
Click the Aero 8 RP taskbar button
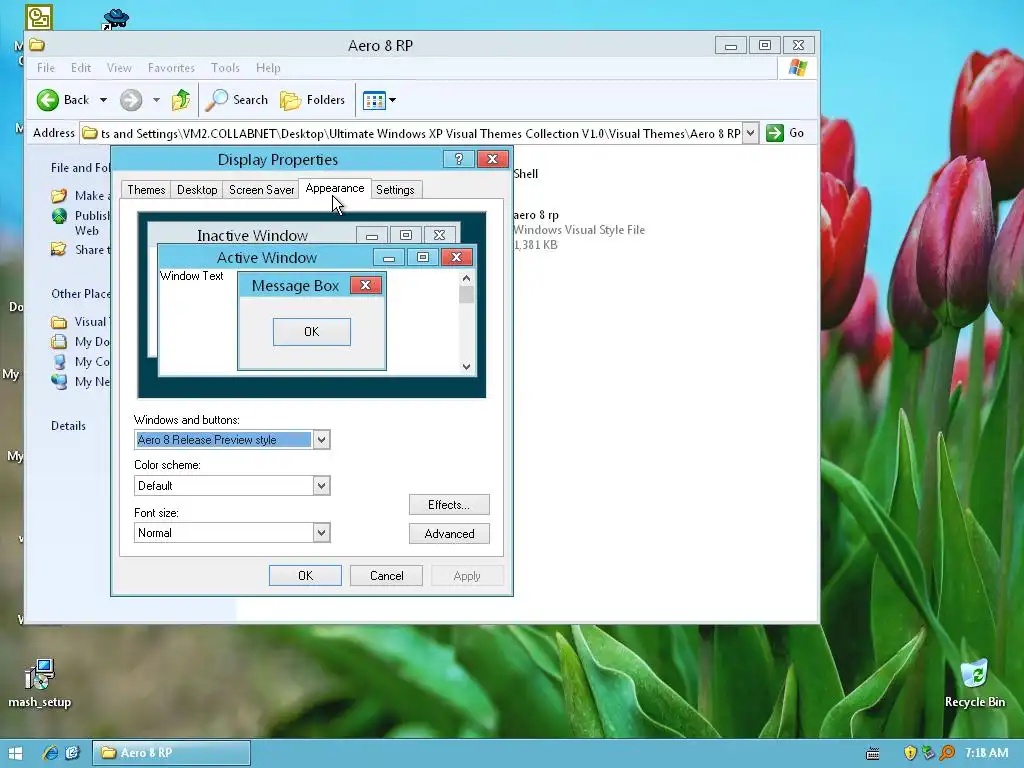tap(171, 753)
